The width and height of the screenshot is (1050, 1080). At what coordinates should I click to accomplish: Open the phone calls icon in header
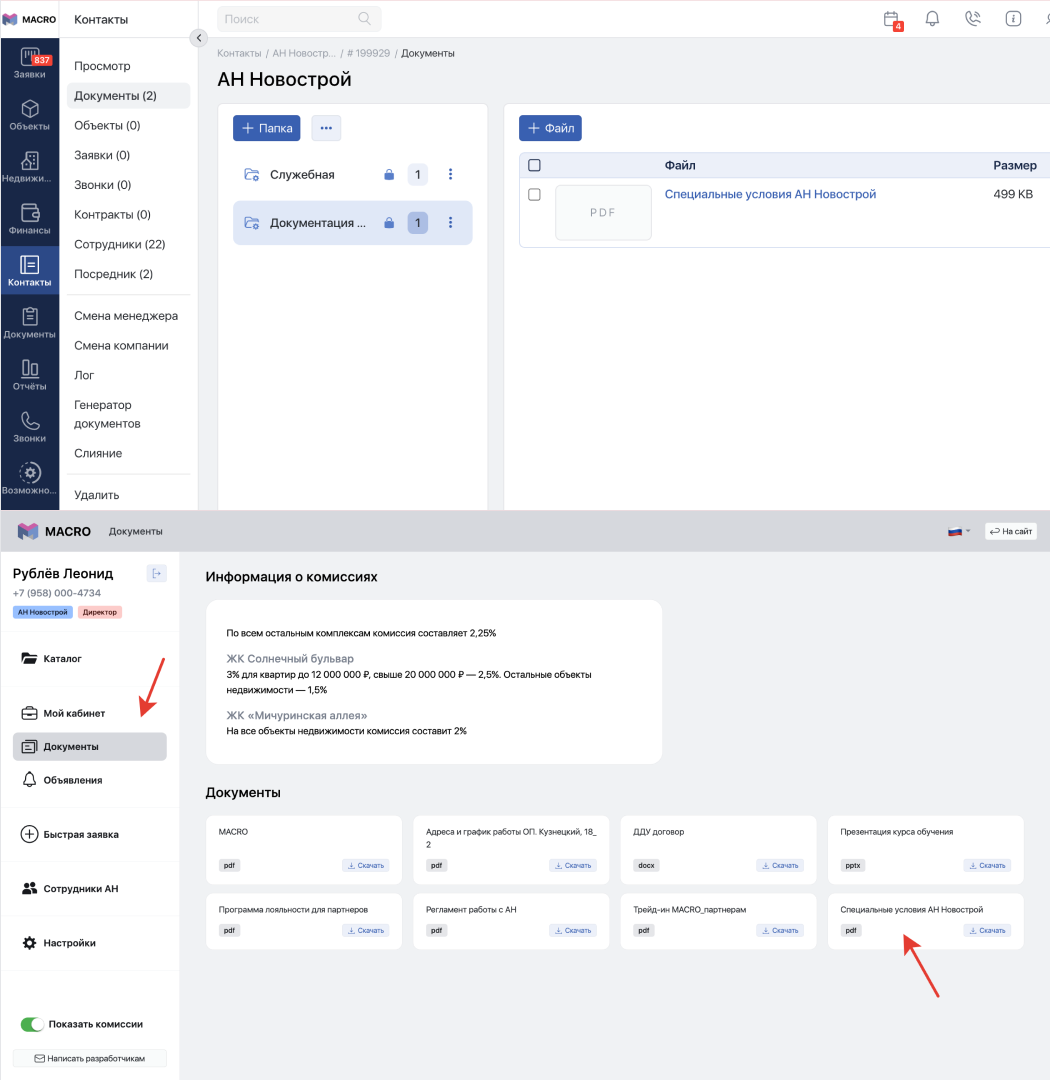pyautogui.click(x=972, y=19)
